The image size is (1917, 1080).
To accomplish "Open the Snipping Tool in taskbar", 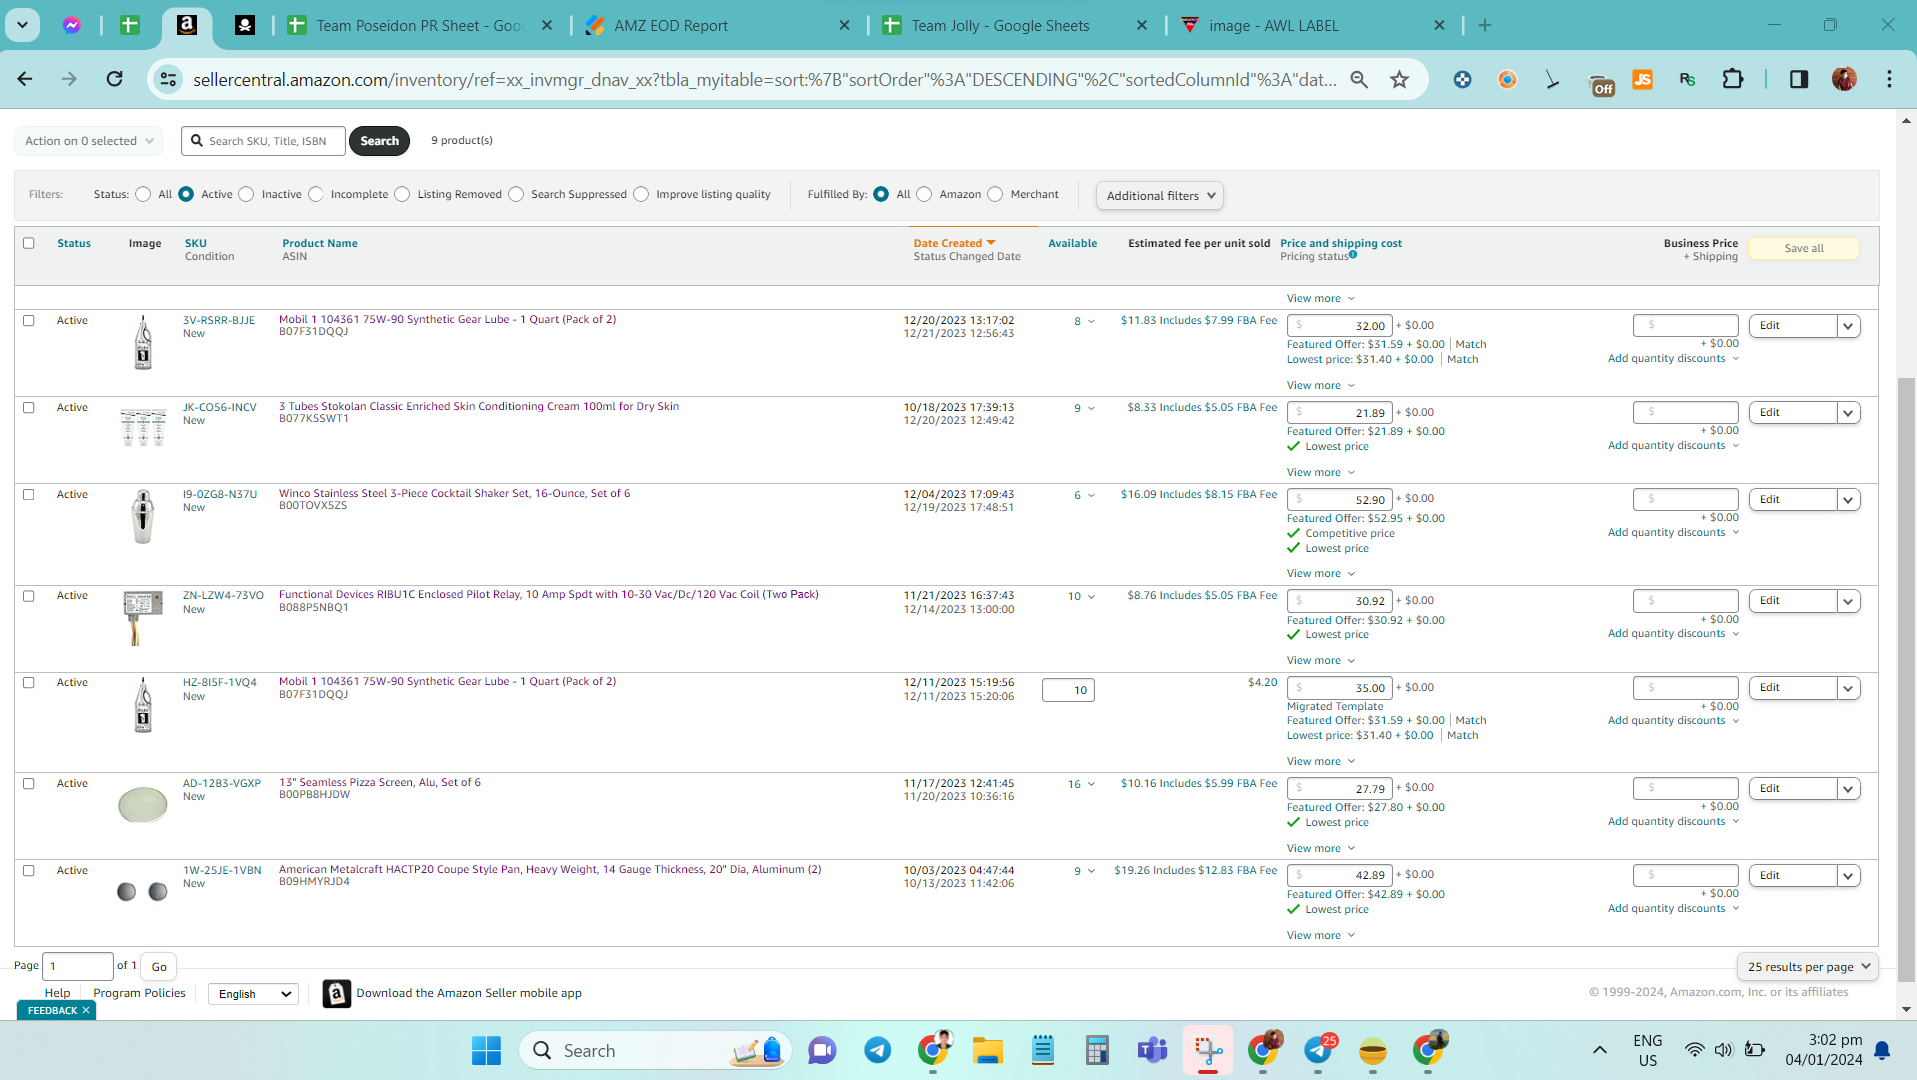I will pos(1208,1050).
